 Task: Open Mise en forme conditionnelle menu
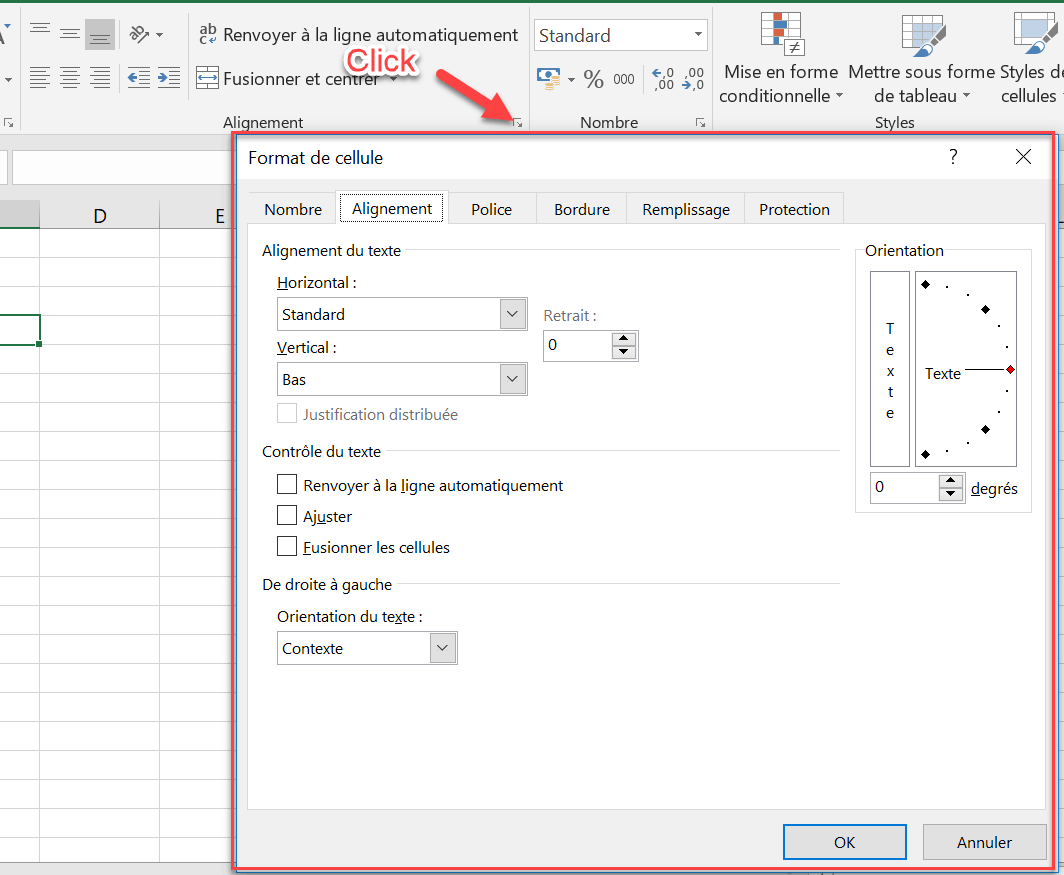[x=780, y=58]
